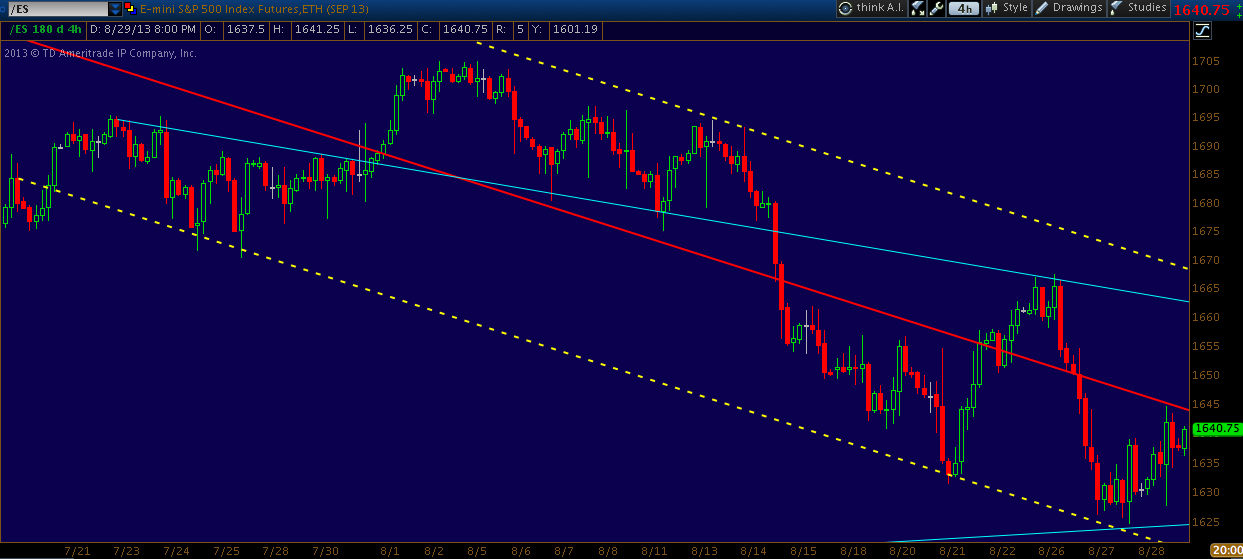Click the flask-with-arrow quick study icon
The height and width of the screenshot is (559, 1243).
coord(917,8)
